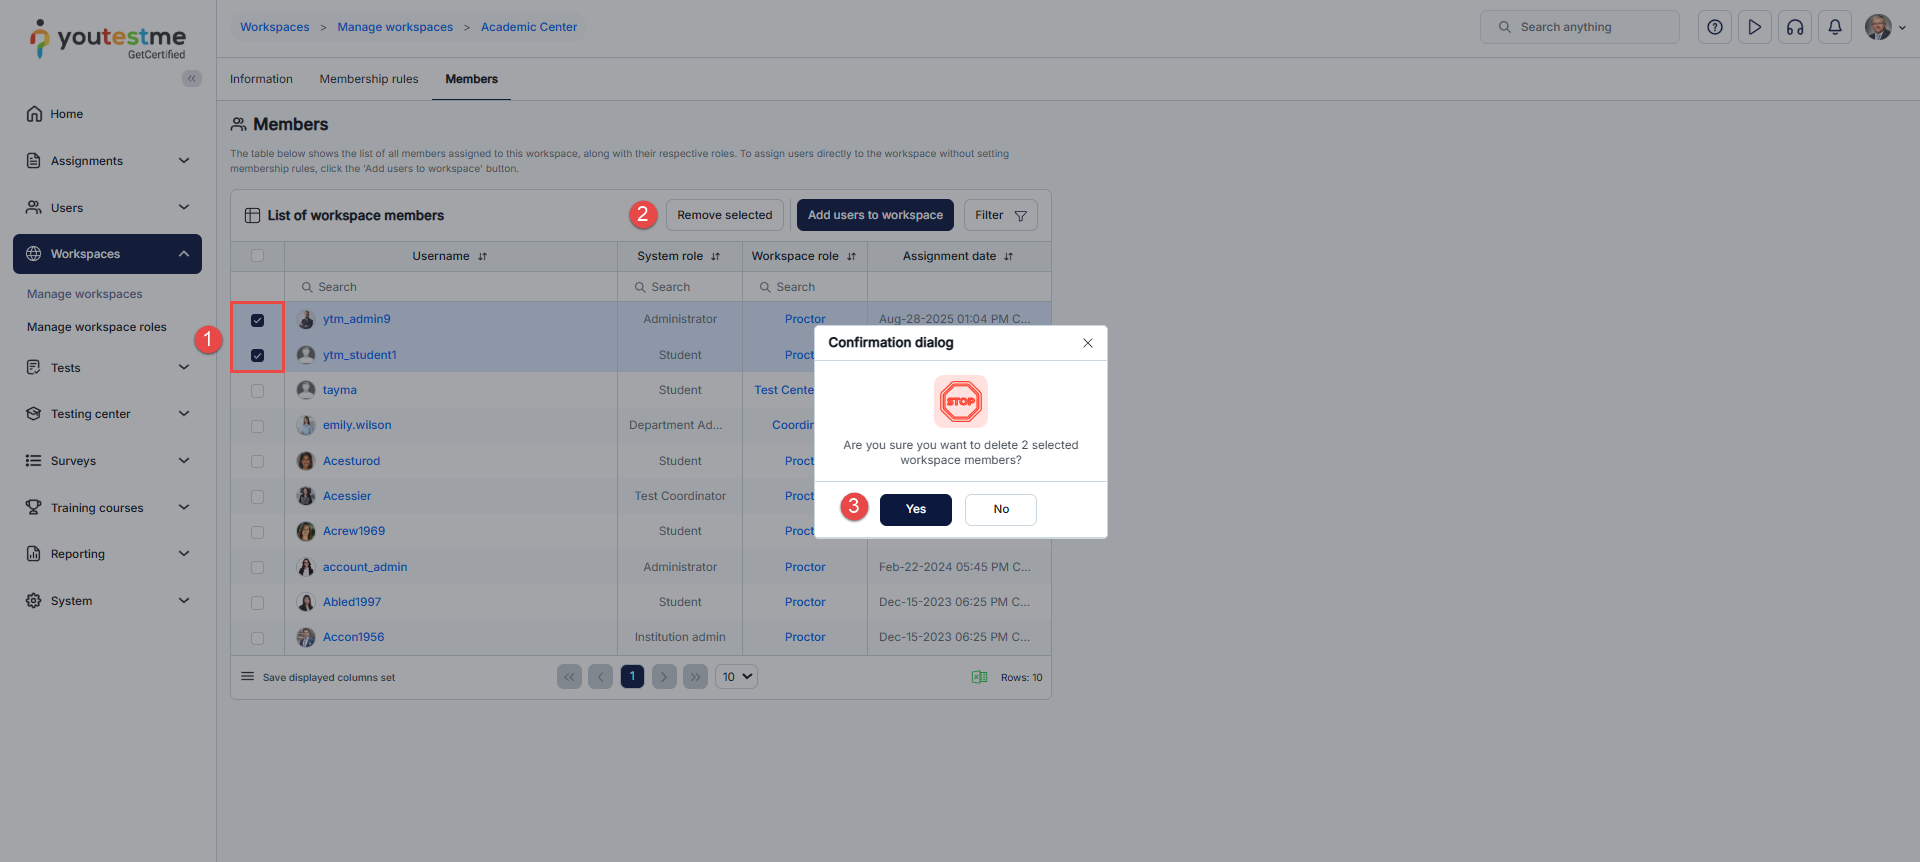Tick the checkbox for tayma
The image size is (1920, 862).
258,391
